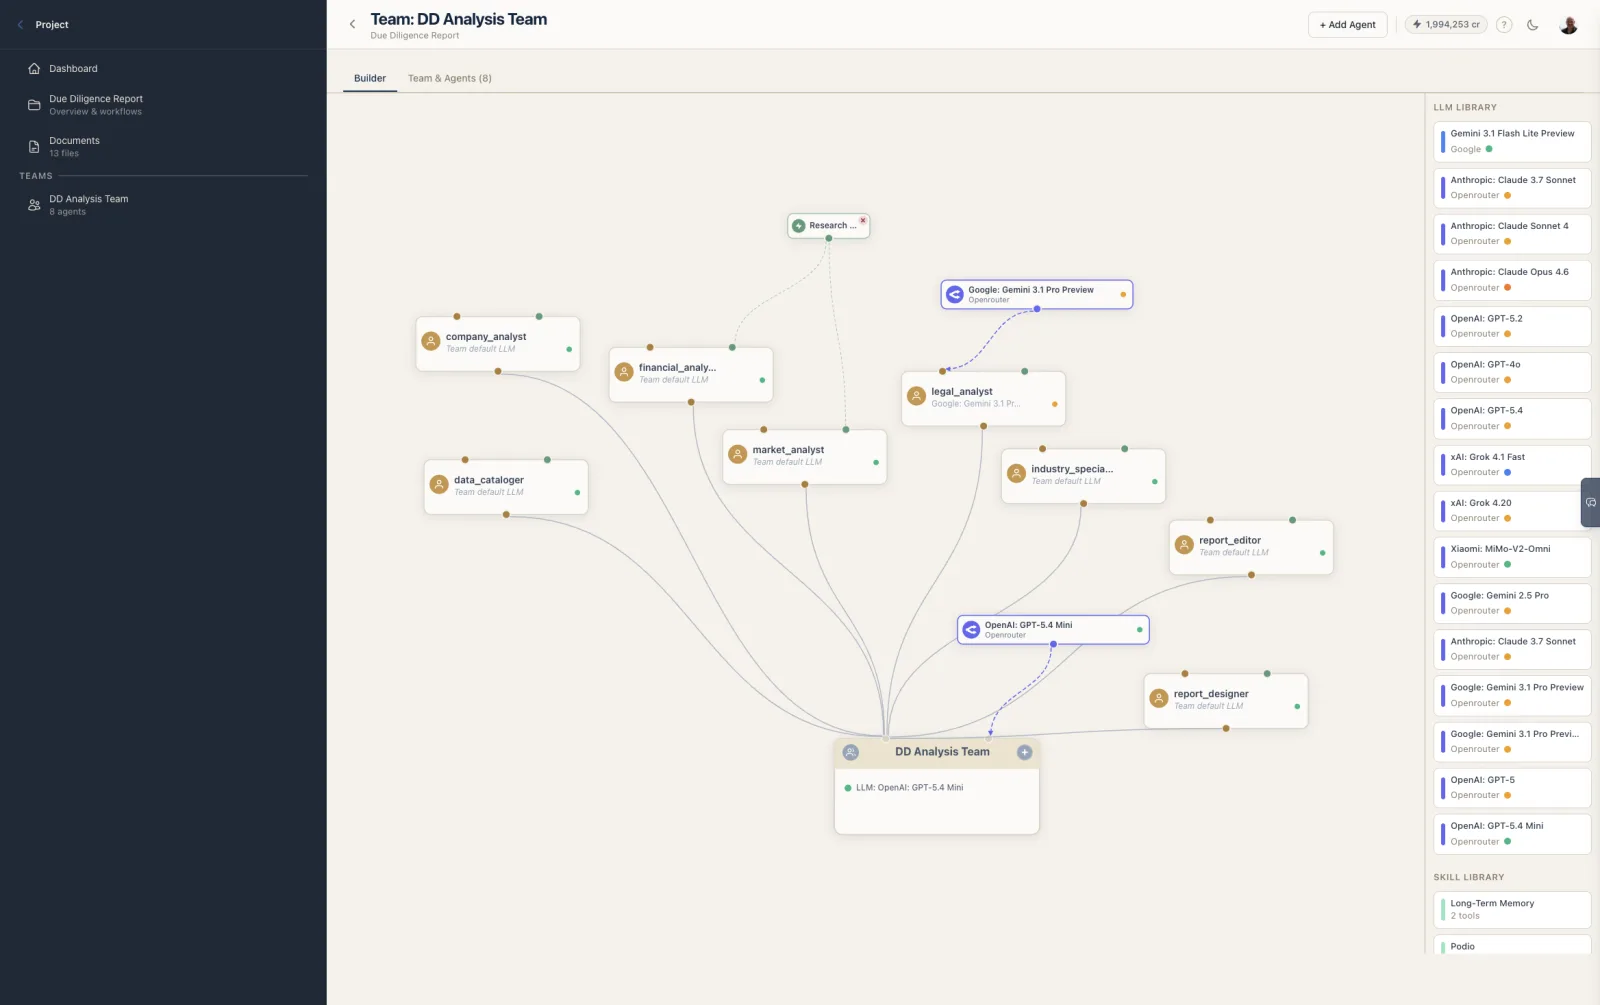Go back with the Project chevron
The height and width of the screenshot is (1005, 1600).
coord(20,25)
